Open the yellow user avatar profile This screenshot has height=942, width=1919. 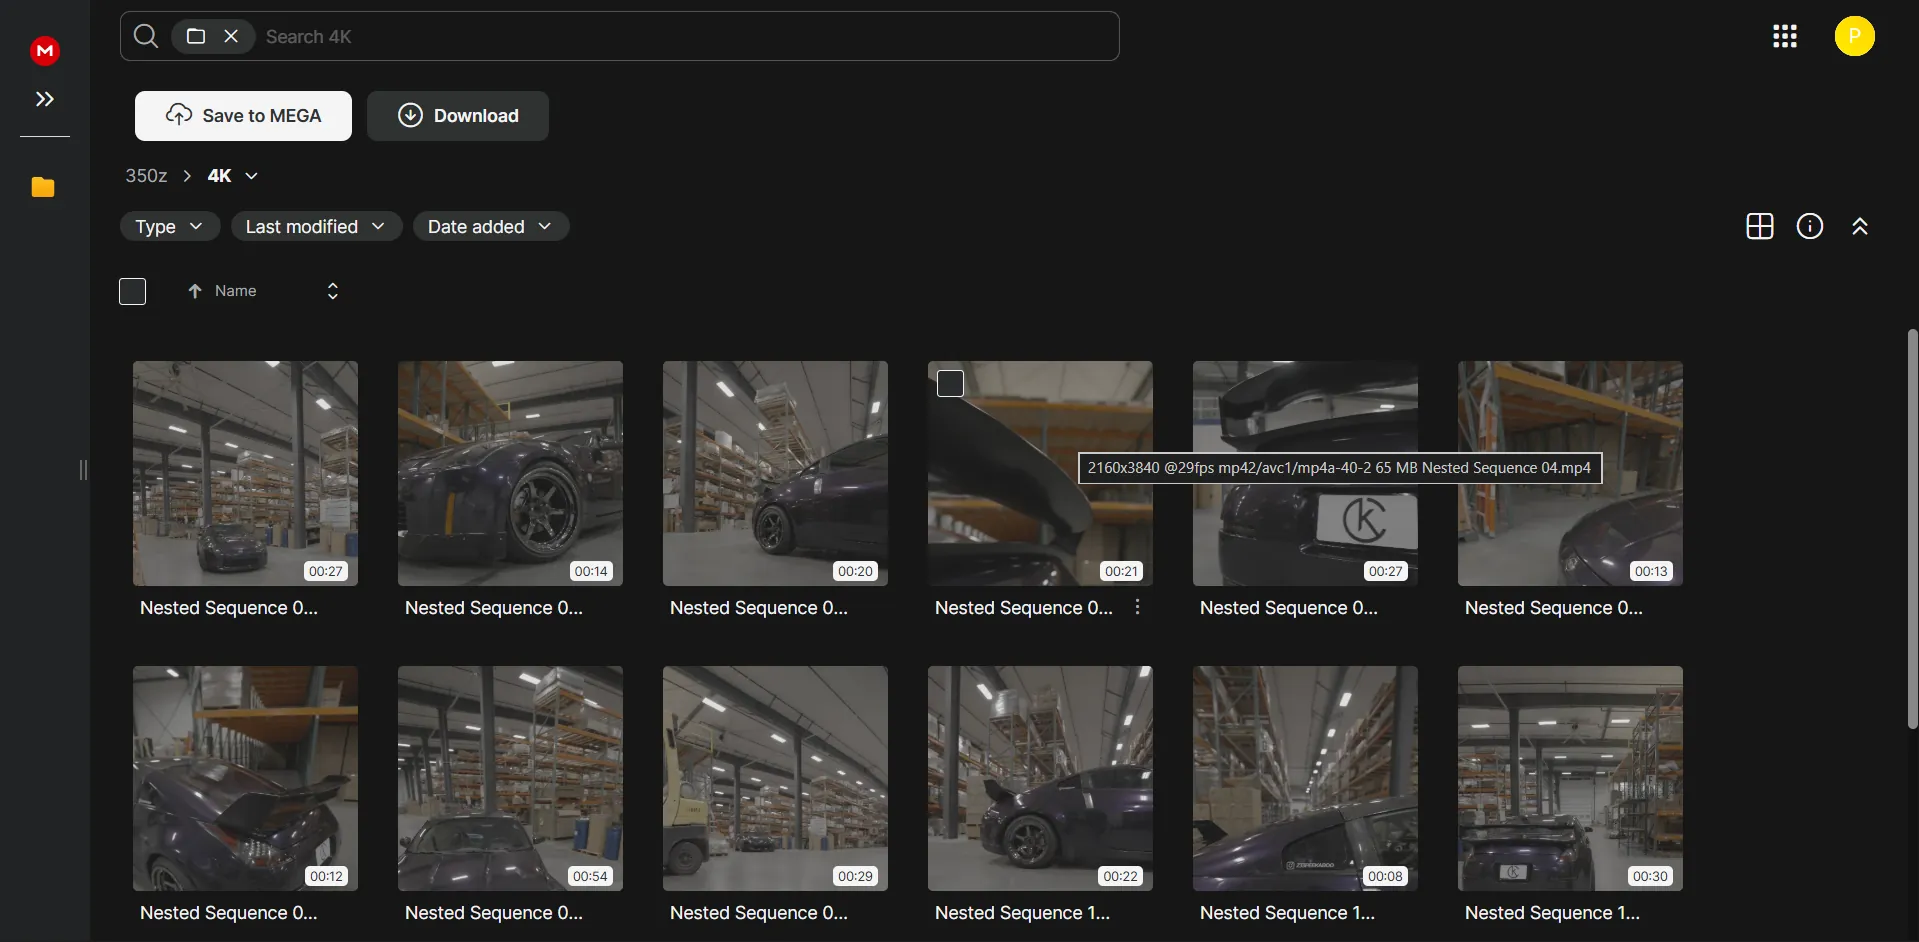tap(1854, 37)
